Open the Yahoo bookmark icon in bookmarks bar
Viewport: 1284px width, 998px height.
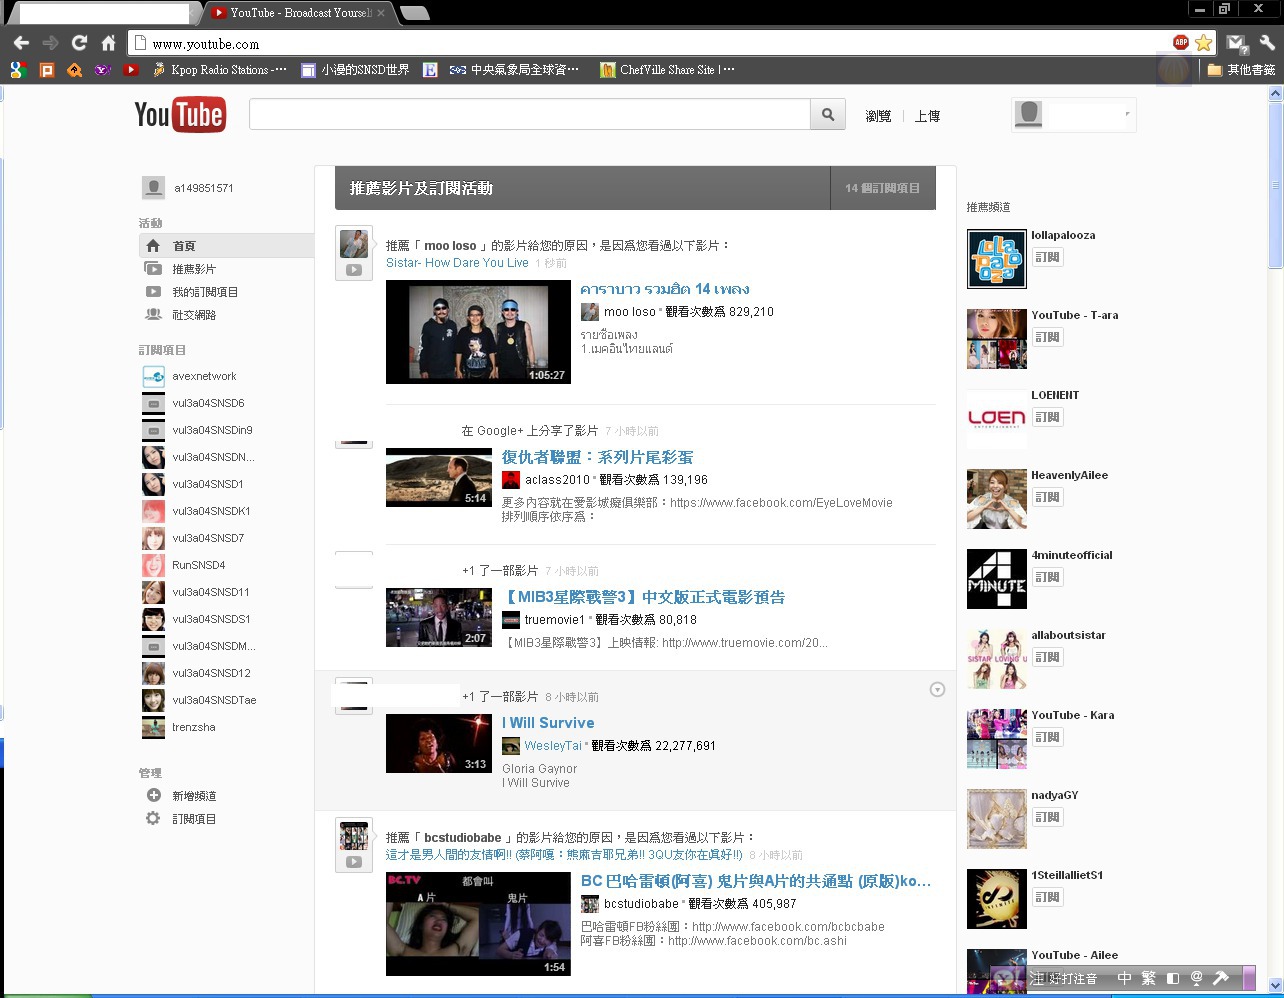[102, 70]
